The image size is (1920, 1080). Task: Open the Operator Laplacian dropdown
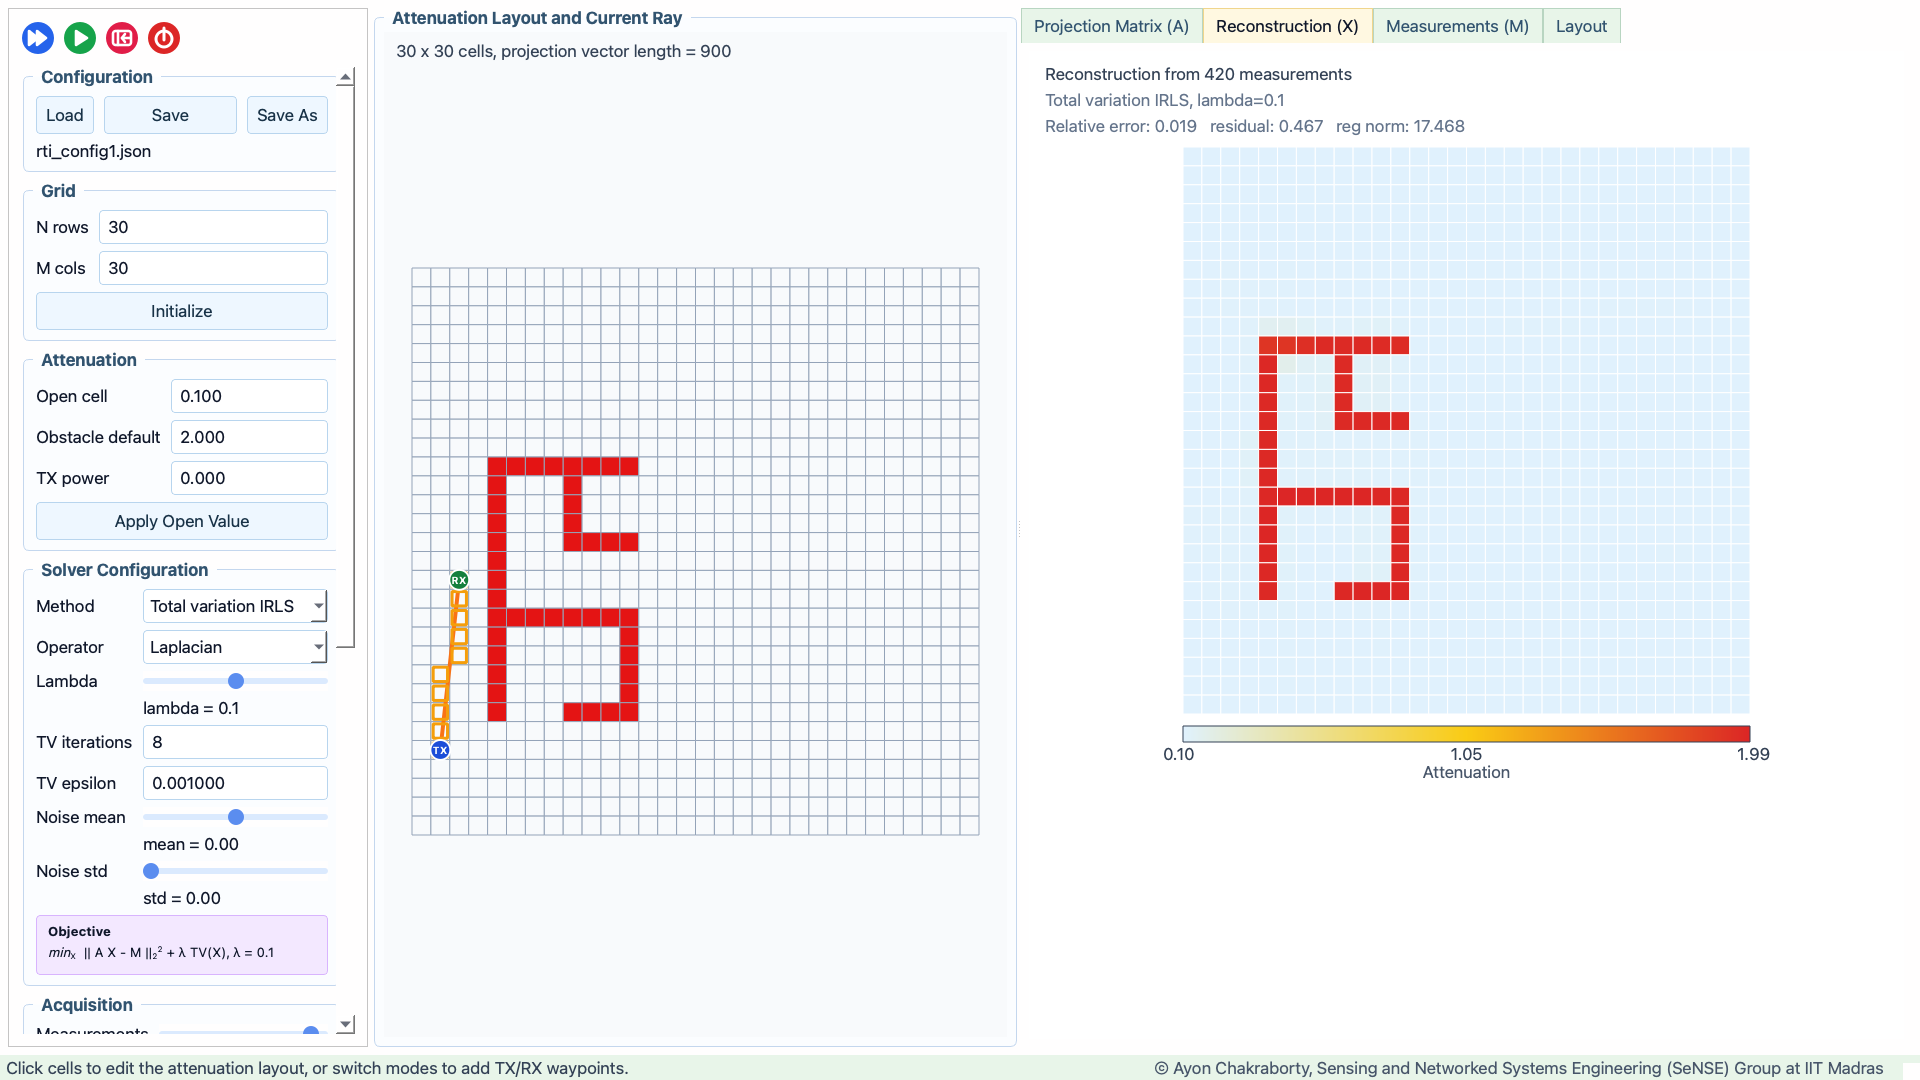click(235, 647)
